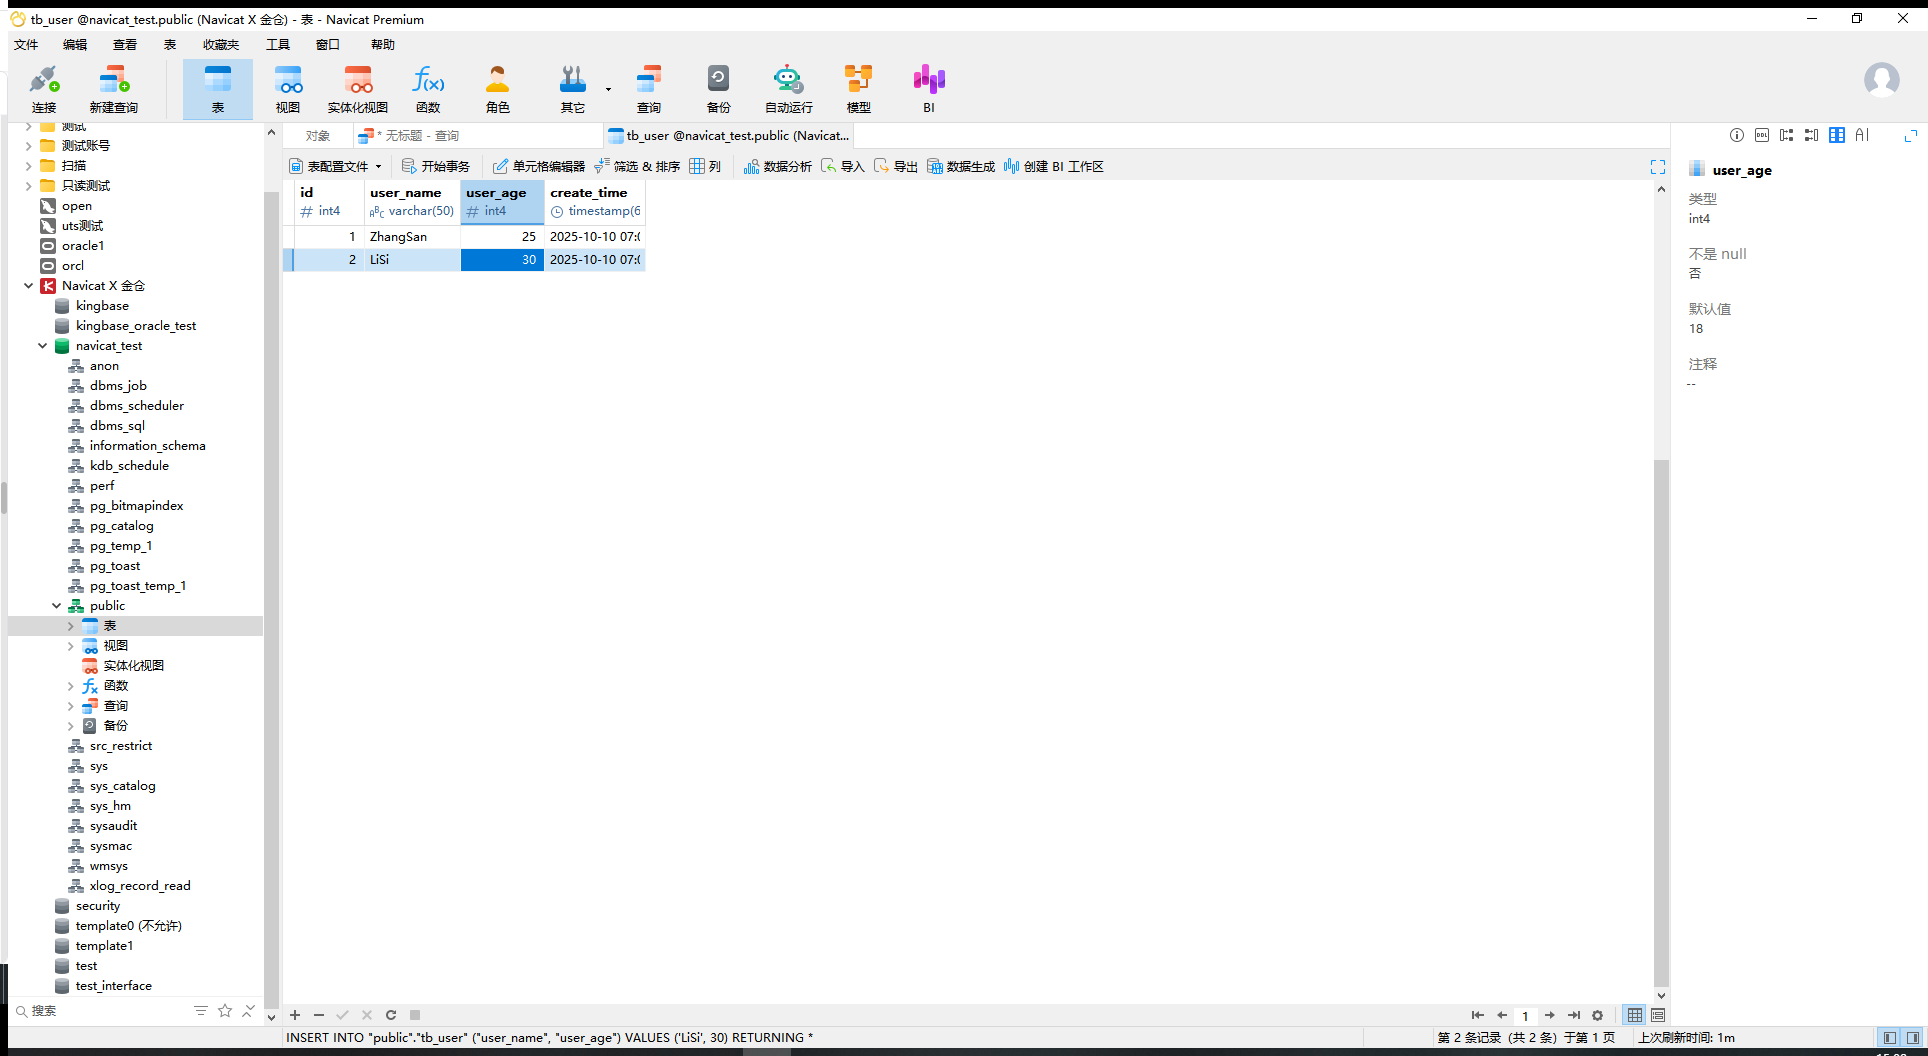1928x1056 pixels.
Task: Select the 表 (Table) toolbar icon
Action: pos(218,89)
